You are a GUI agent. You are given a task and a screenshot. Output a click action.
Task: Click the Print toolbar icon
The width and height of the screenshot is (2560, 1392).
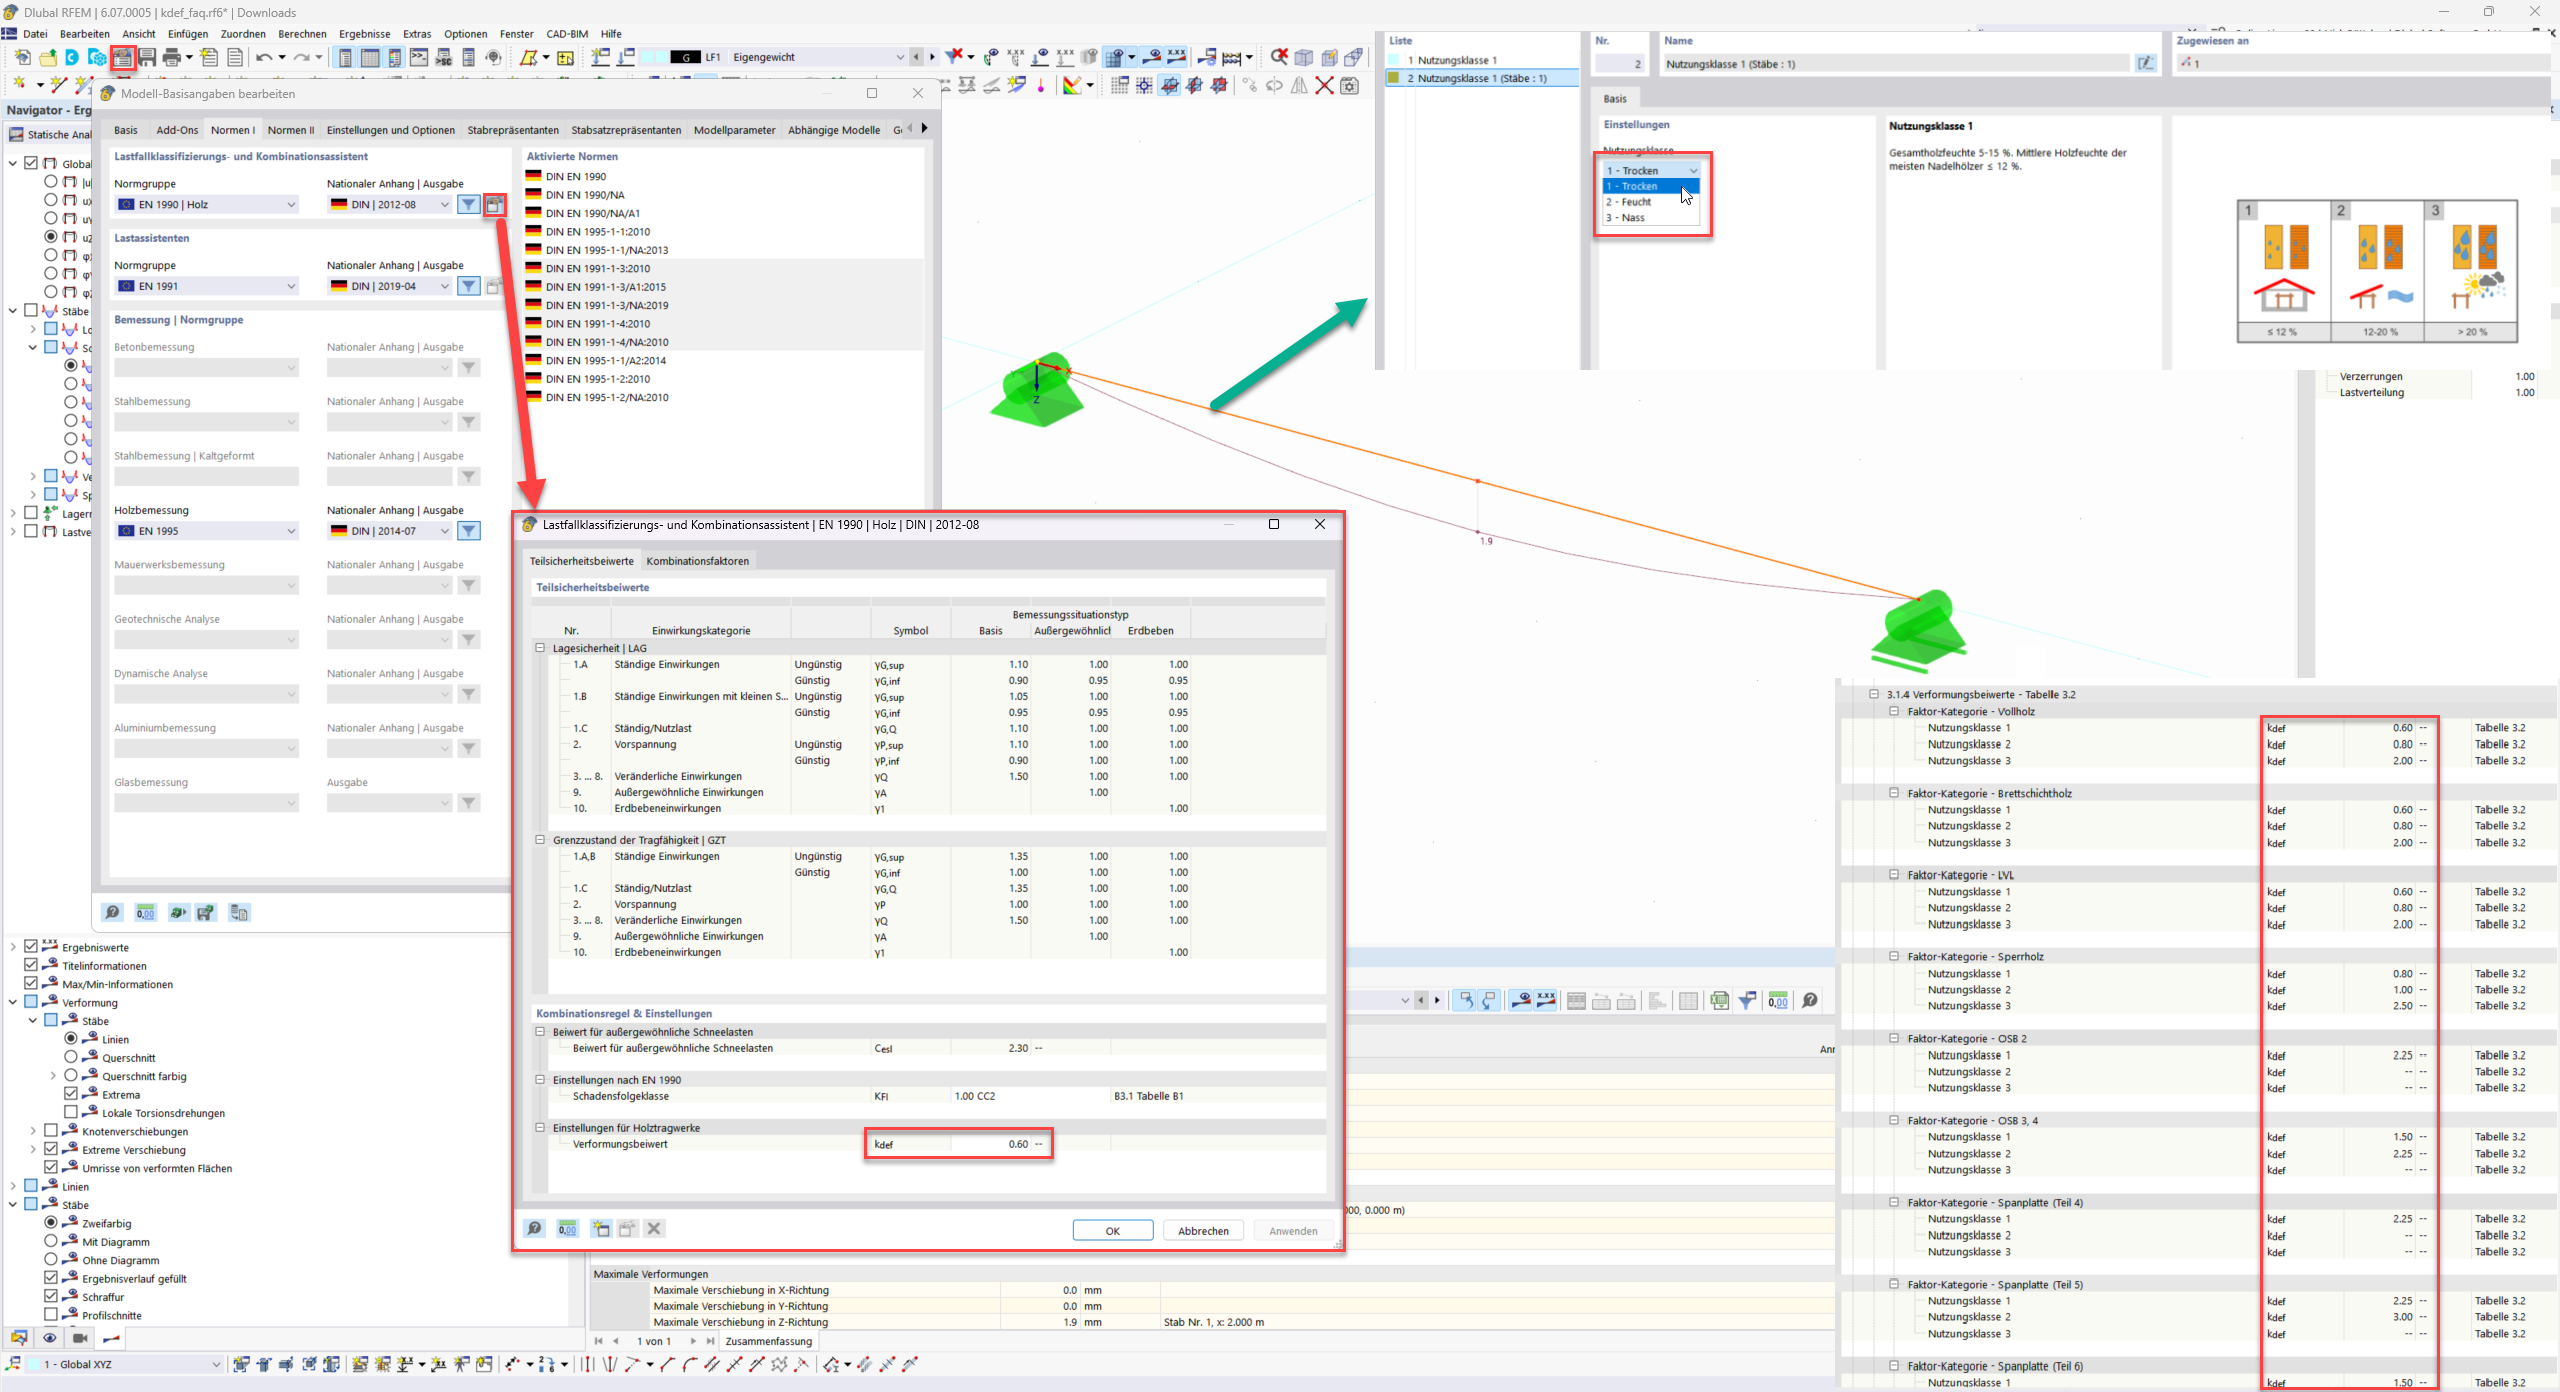click(172, 57)
